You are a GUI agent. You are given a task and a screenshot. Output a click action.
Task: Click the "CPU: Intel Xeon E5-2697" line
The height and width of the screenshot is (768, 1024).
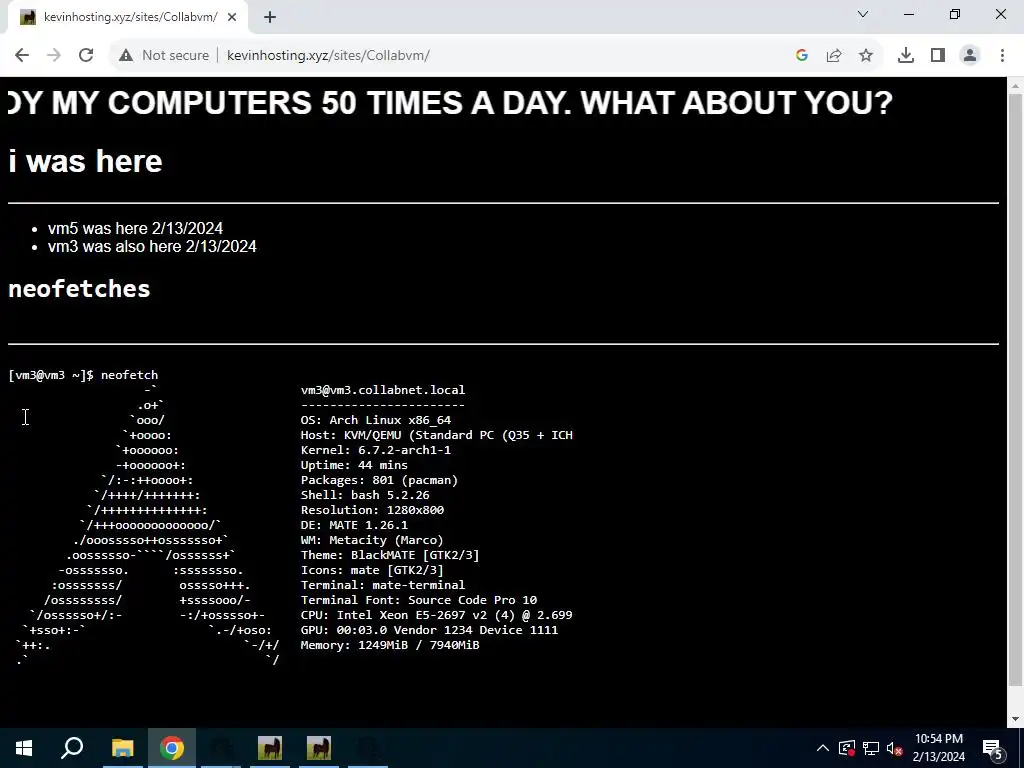click(x=436, y=615)
